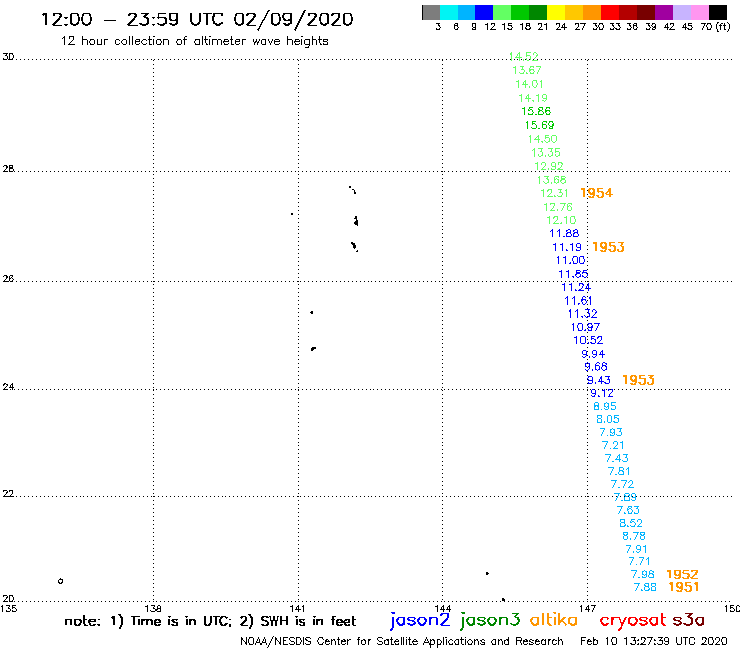Select the 10.97 wave height reading

point(585,327)
